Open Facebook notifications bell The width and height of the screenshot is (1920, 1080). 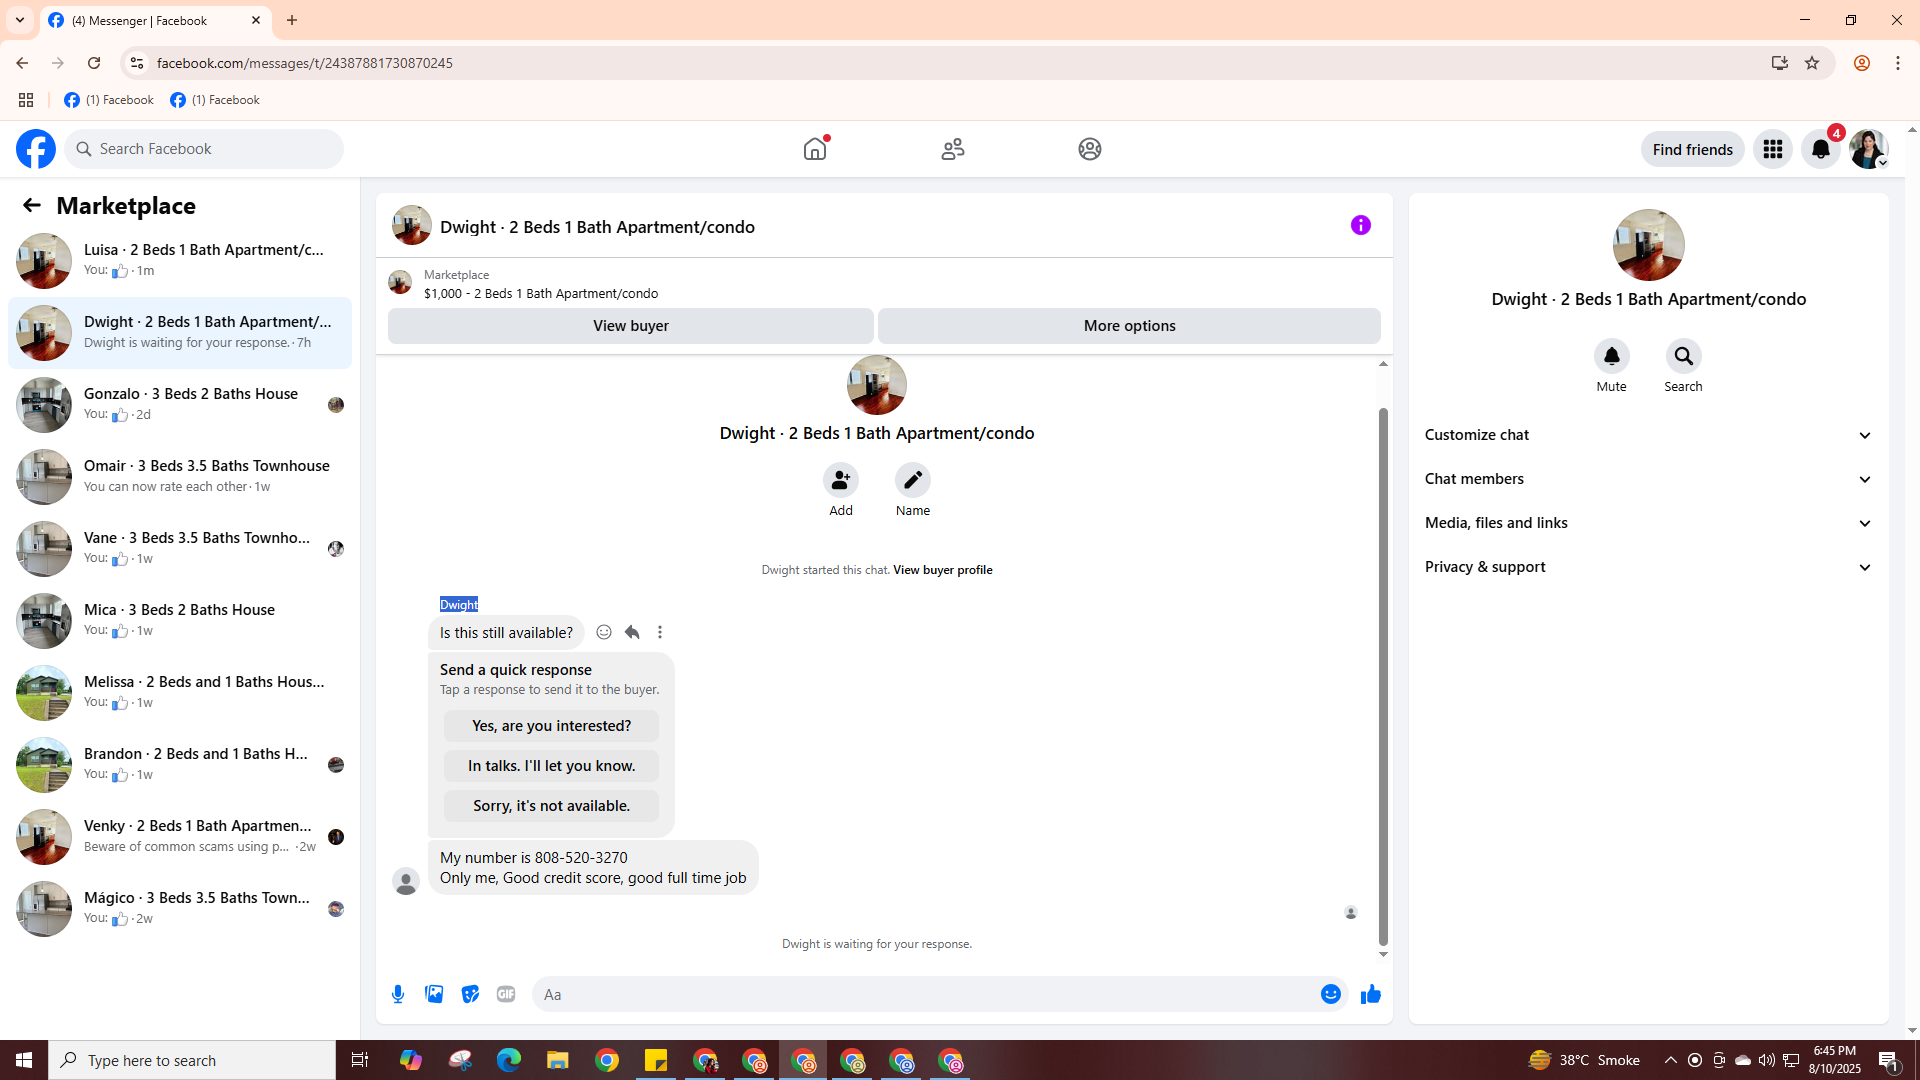coord(1820,149)
